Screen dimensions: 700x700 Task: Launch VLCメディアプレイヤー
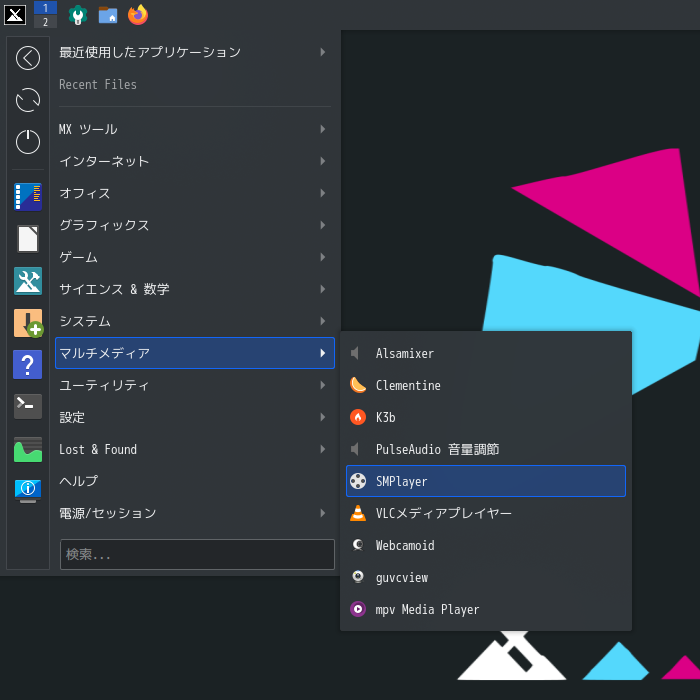[486, 513]
